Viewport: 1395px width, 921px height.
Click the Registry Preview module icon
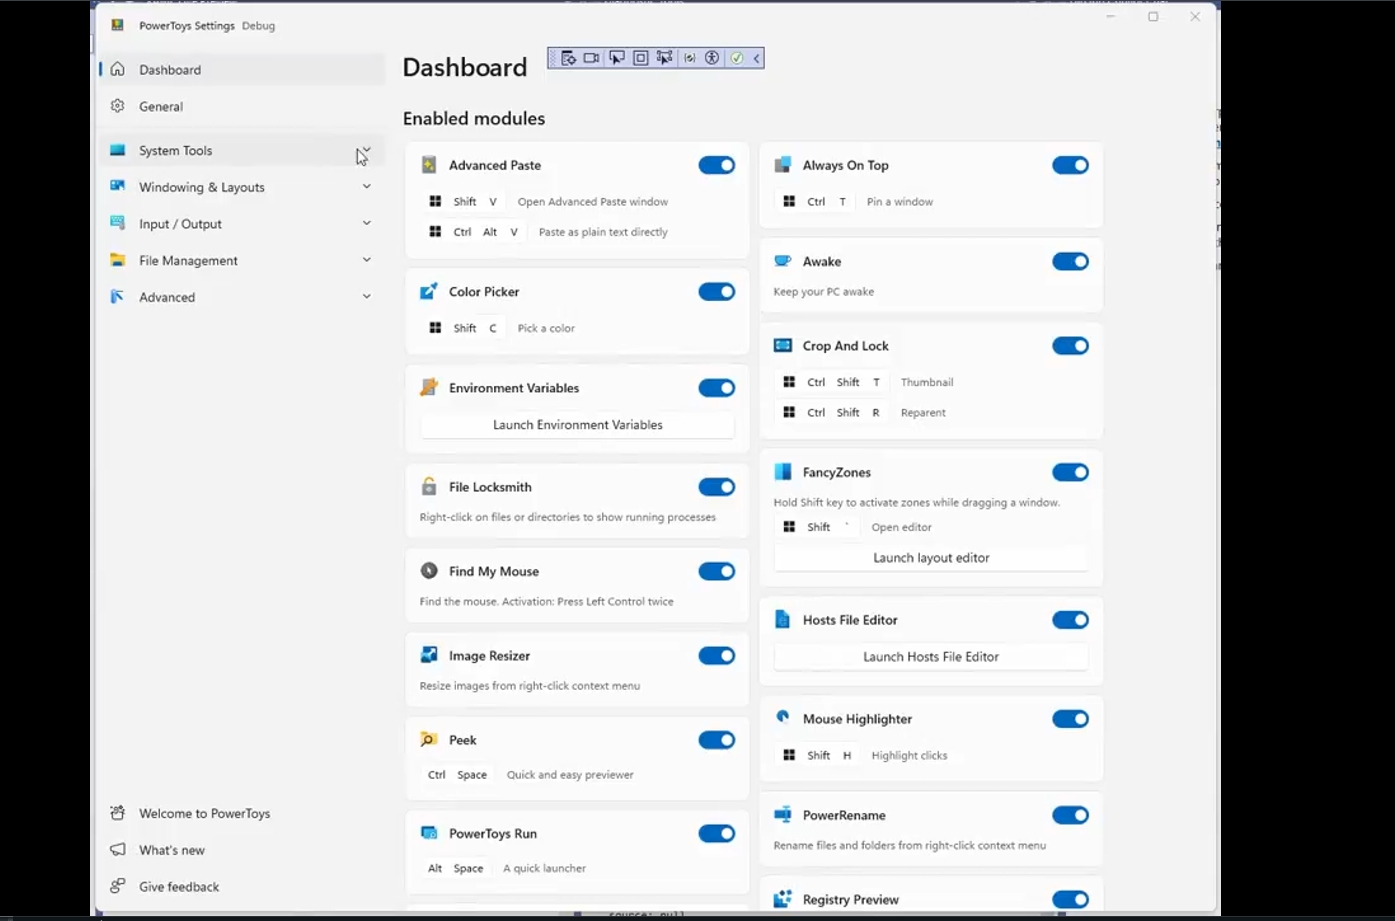(x=783, y=899)
